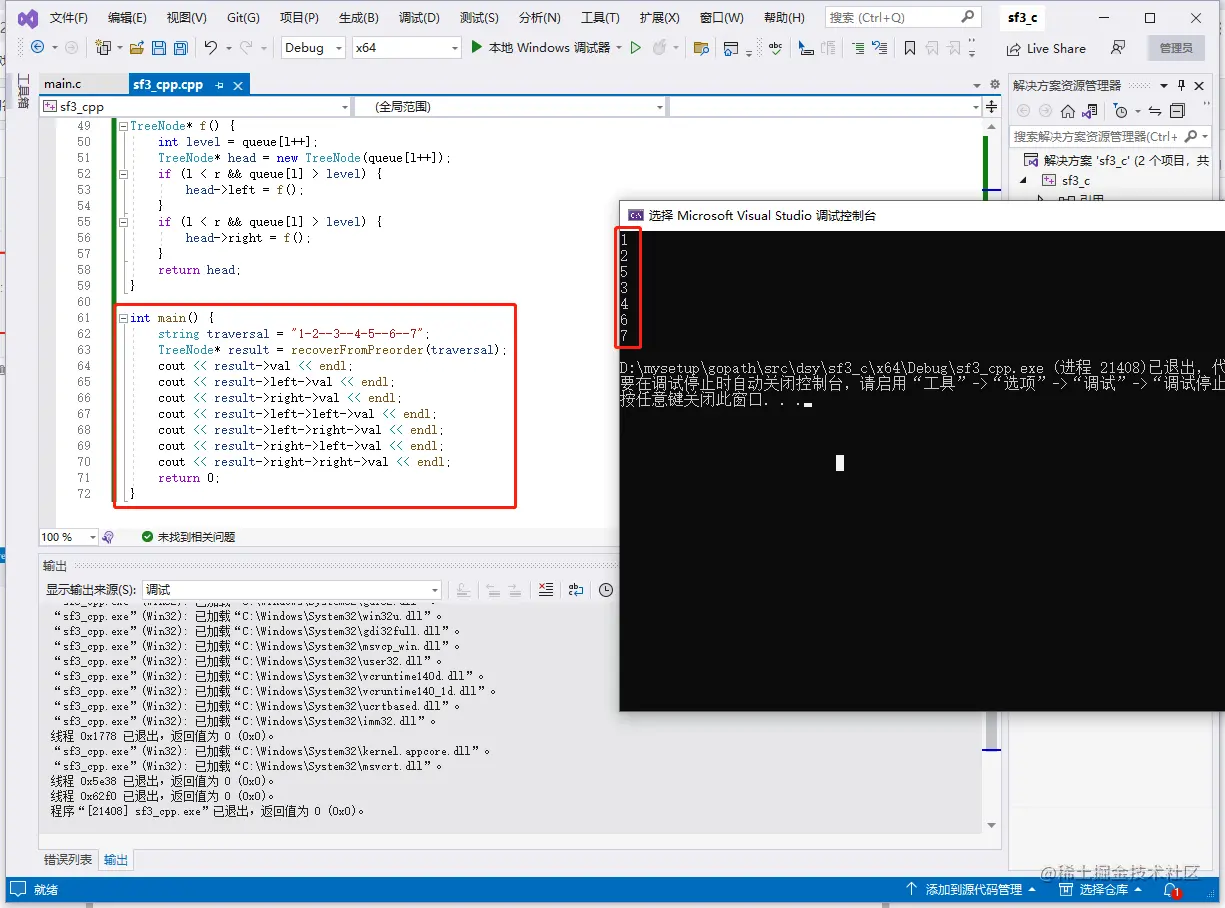Open the 工具(T) menu

tap(600, 18)
